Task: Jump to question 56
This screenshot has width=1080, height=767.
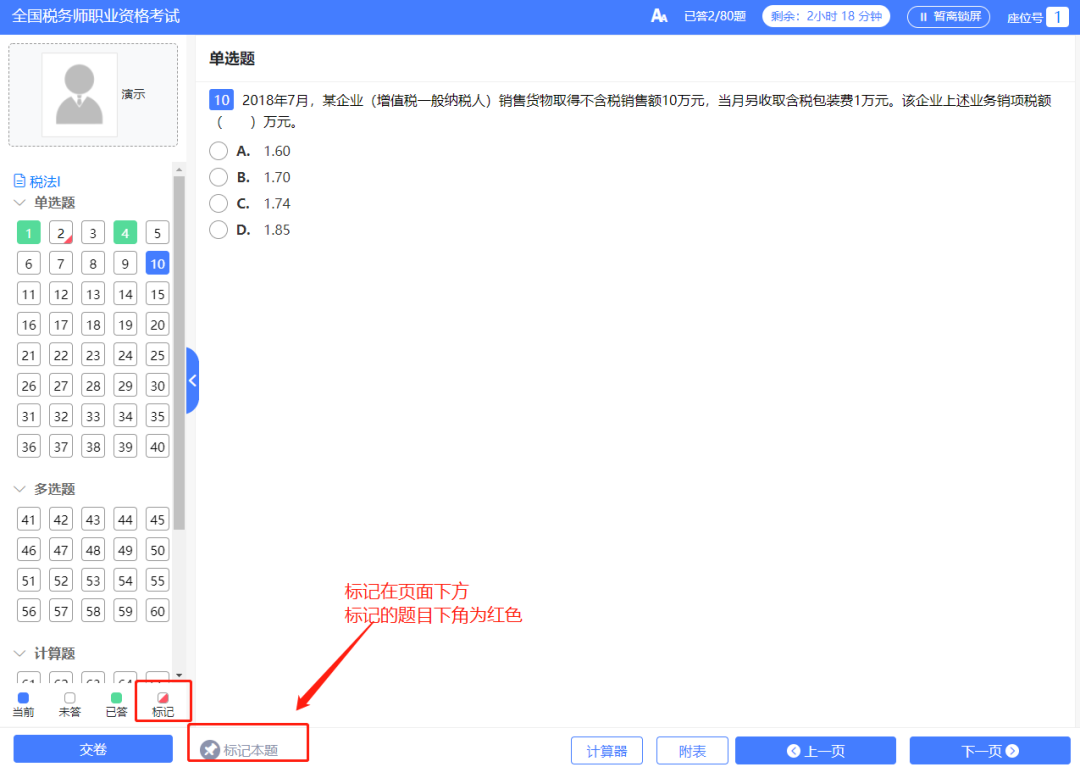Action: (29, 611)
